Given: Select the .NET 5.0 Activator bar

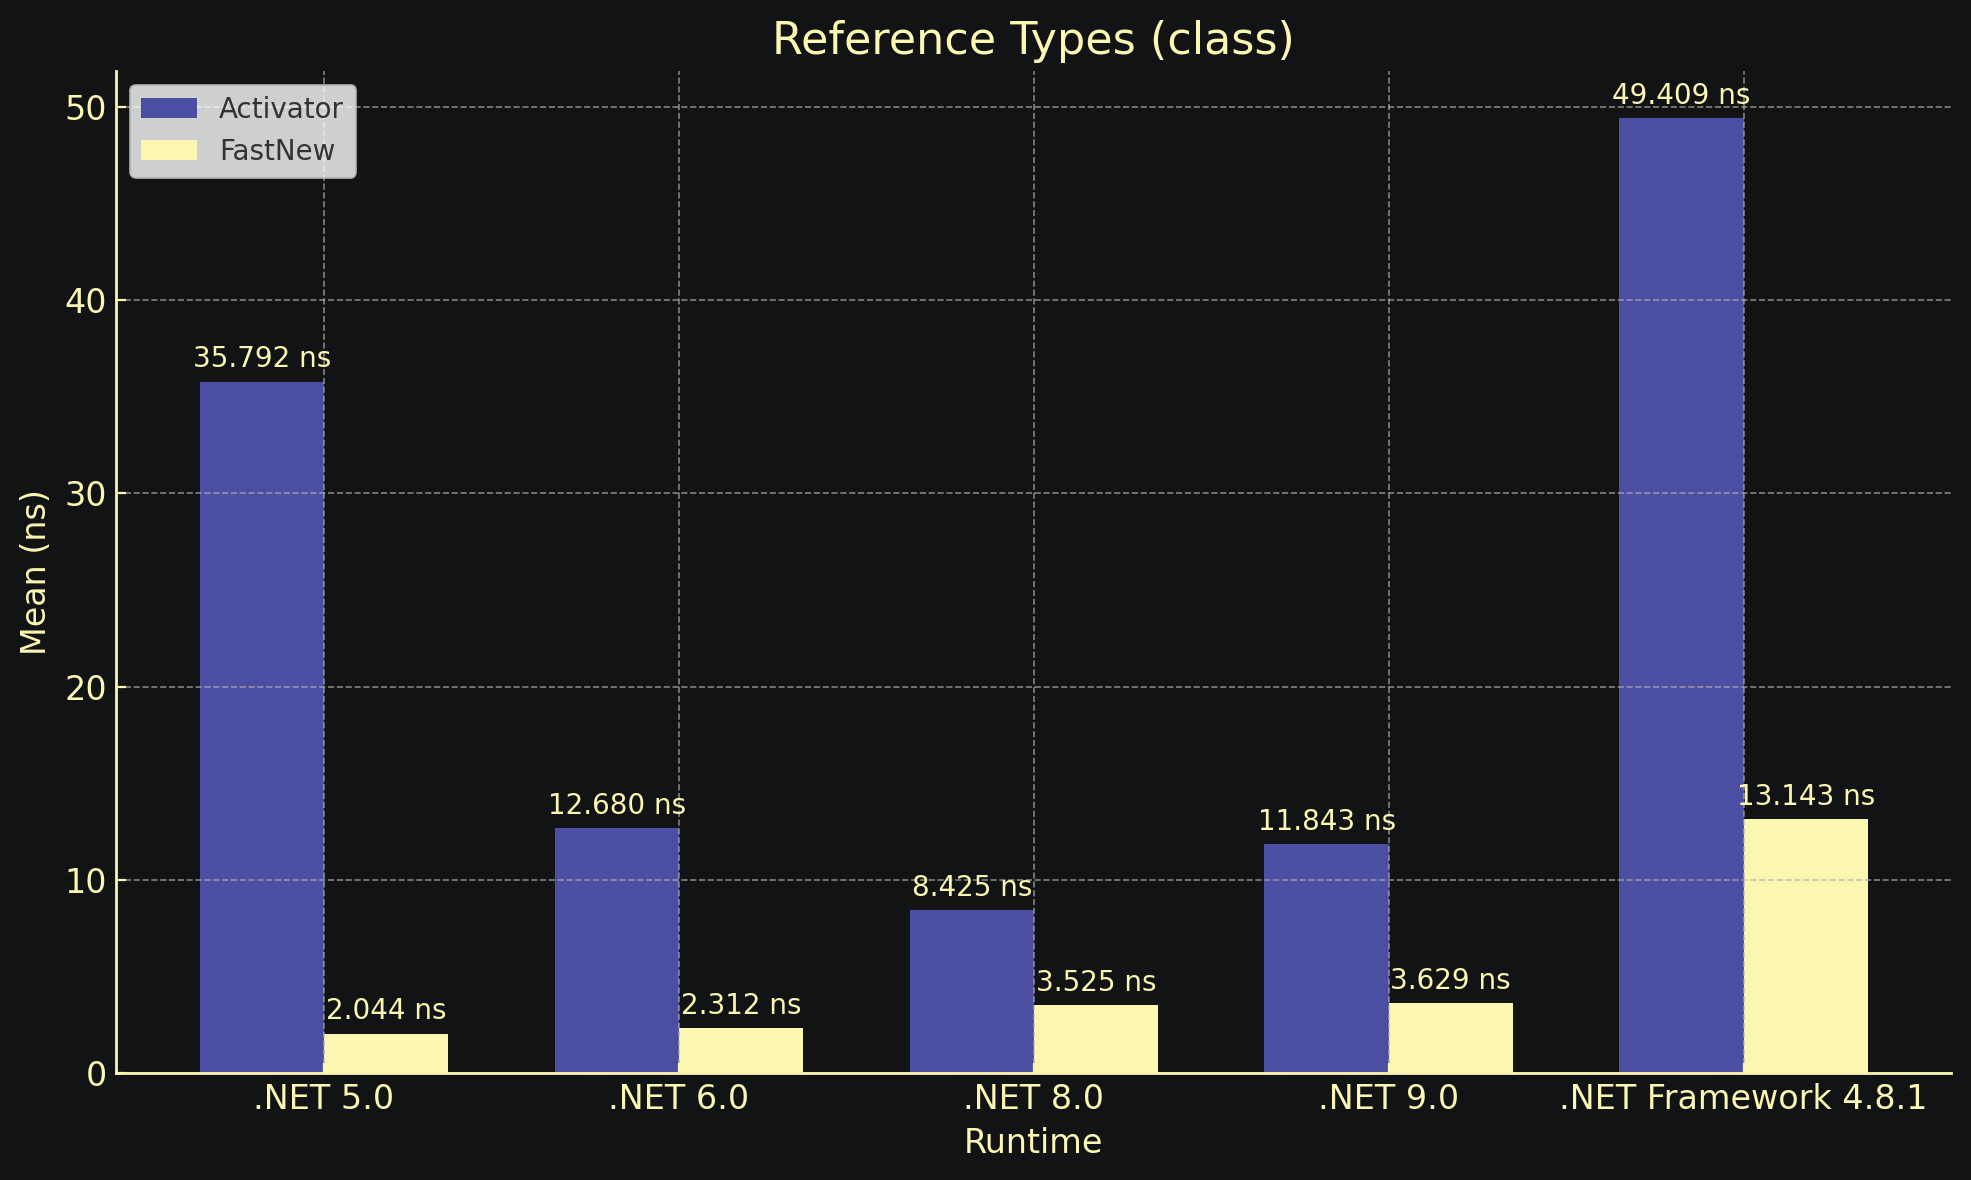Looking at the screenshot, I should coord(261,727).
